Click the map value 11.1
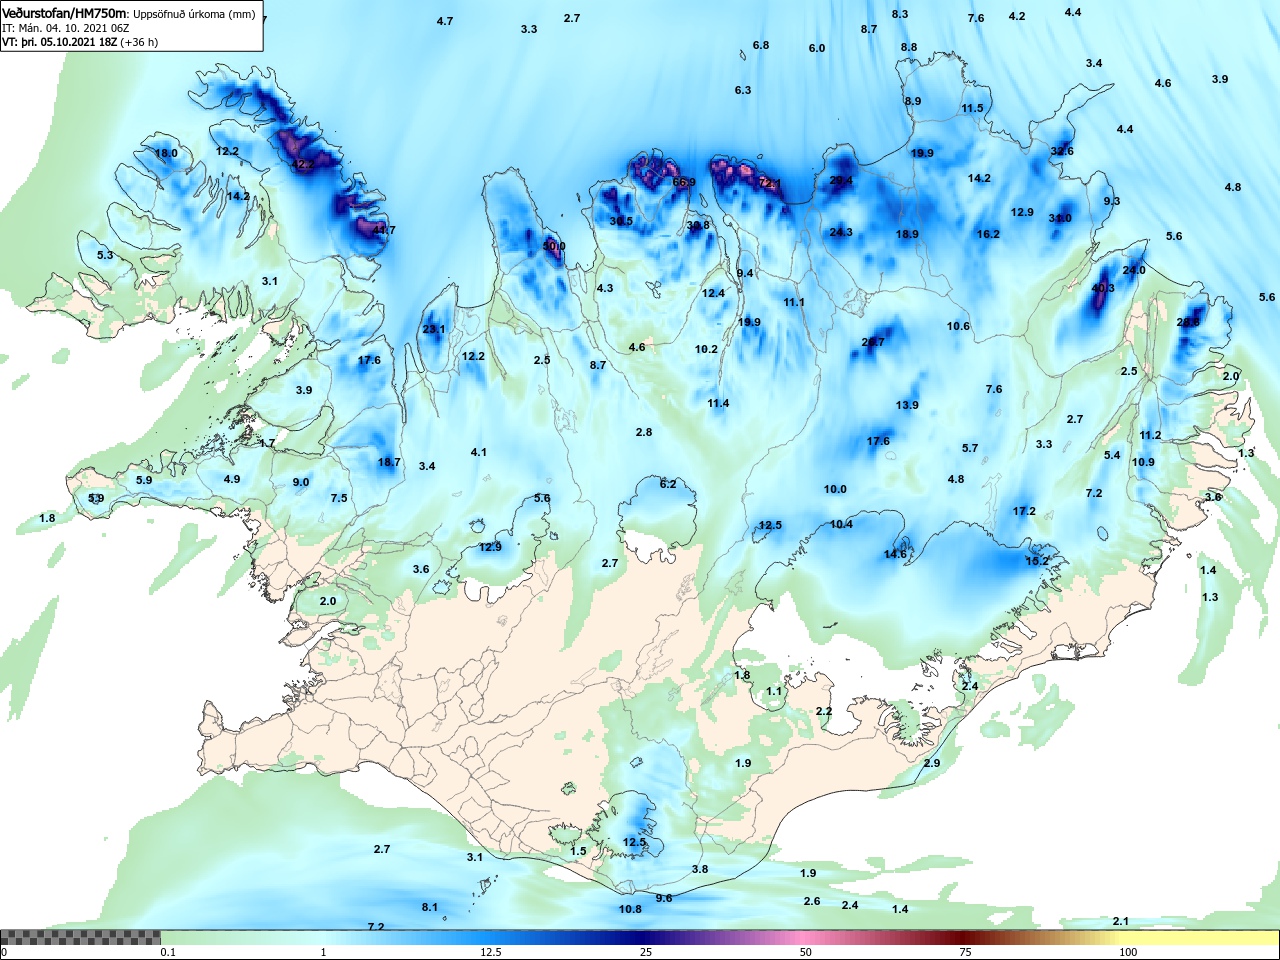Viewport: 1280px width, 960px height. click(x=794, y=302)
